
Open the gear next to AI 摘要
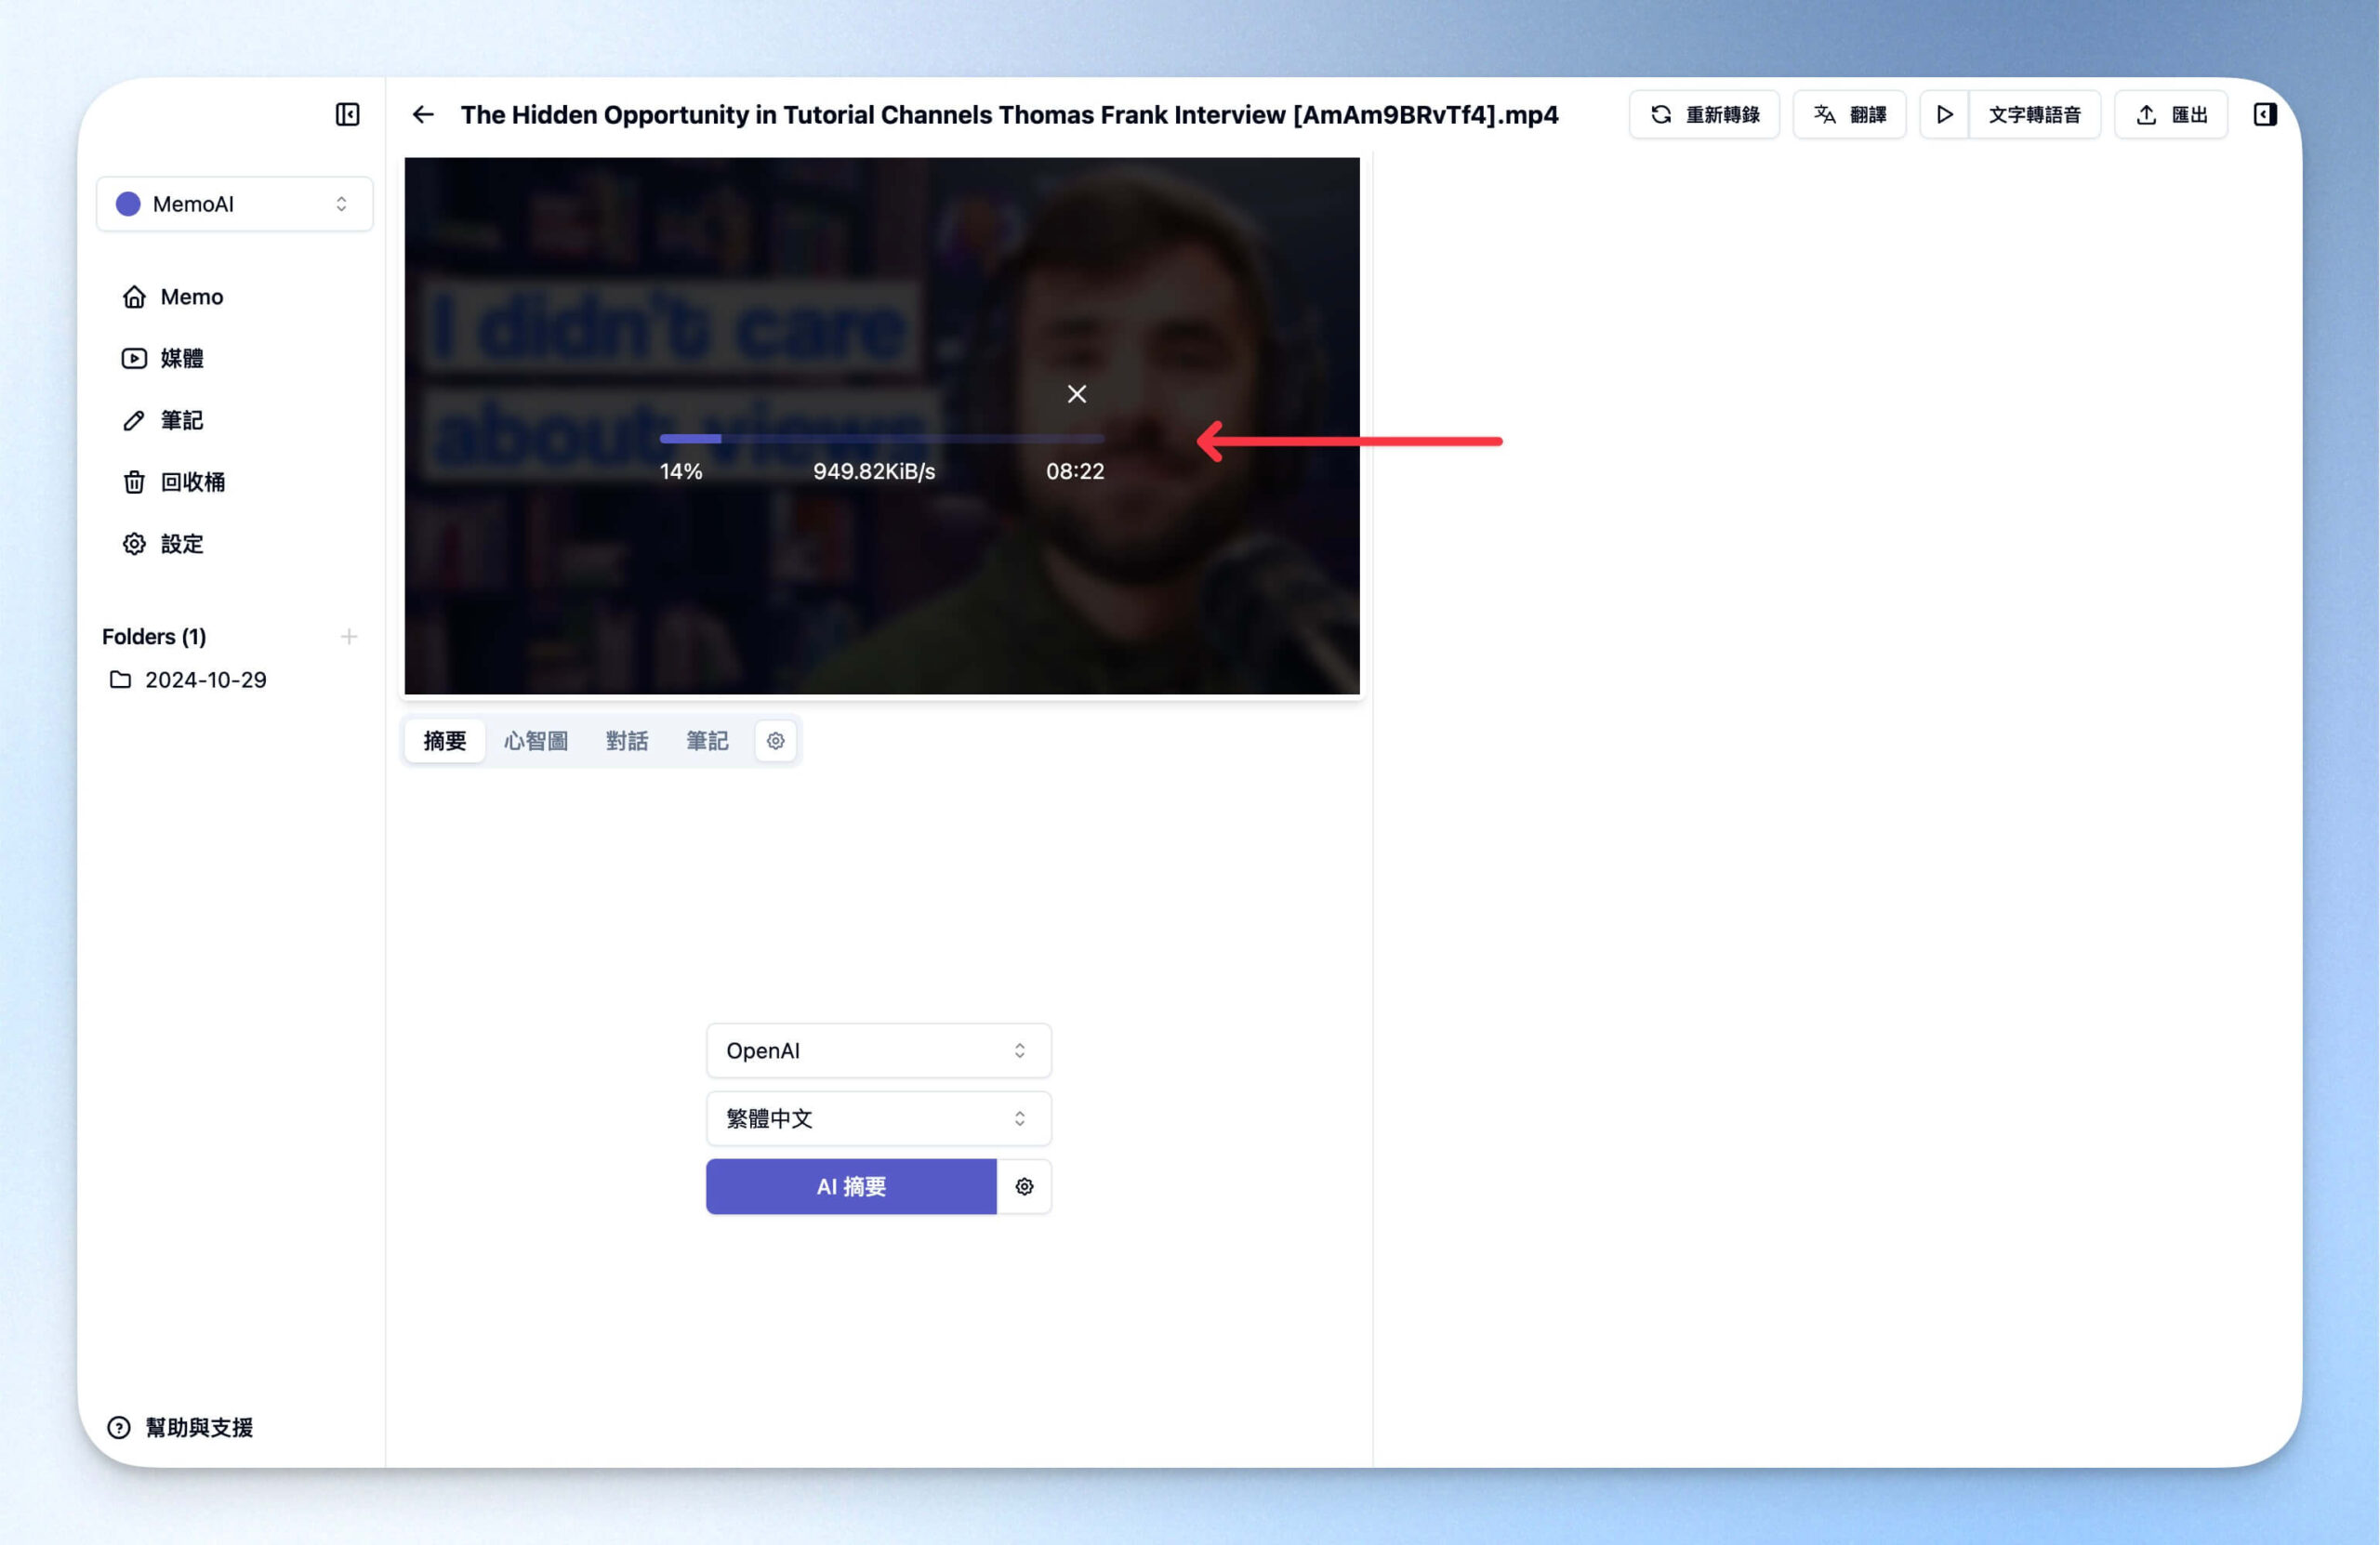click(1024, 1186)
